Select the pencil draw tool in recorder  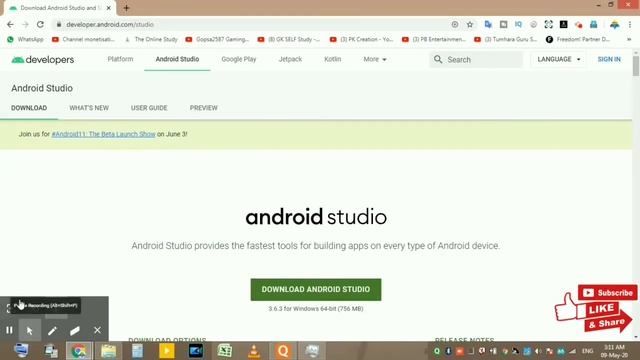tap(52, 330)
